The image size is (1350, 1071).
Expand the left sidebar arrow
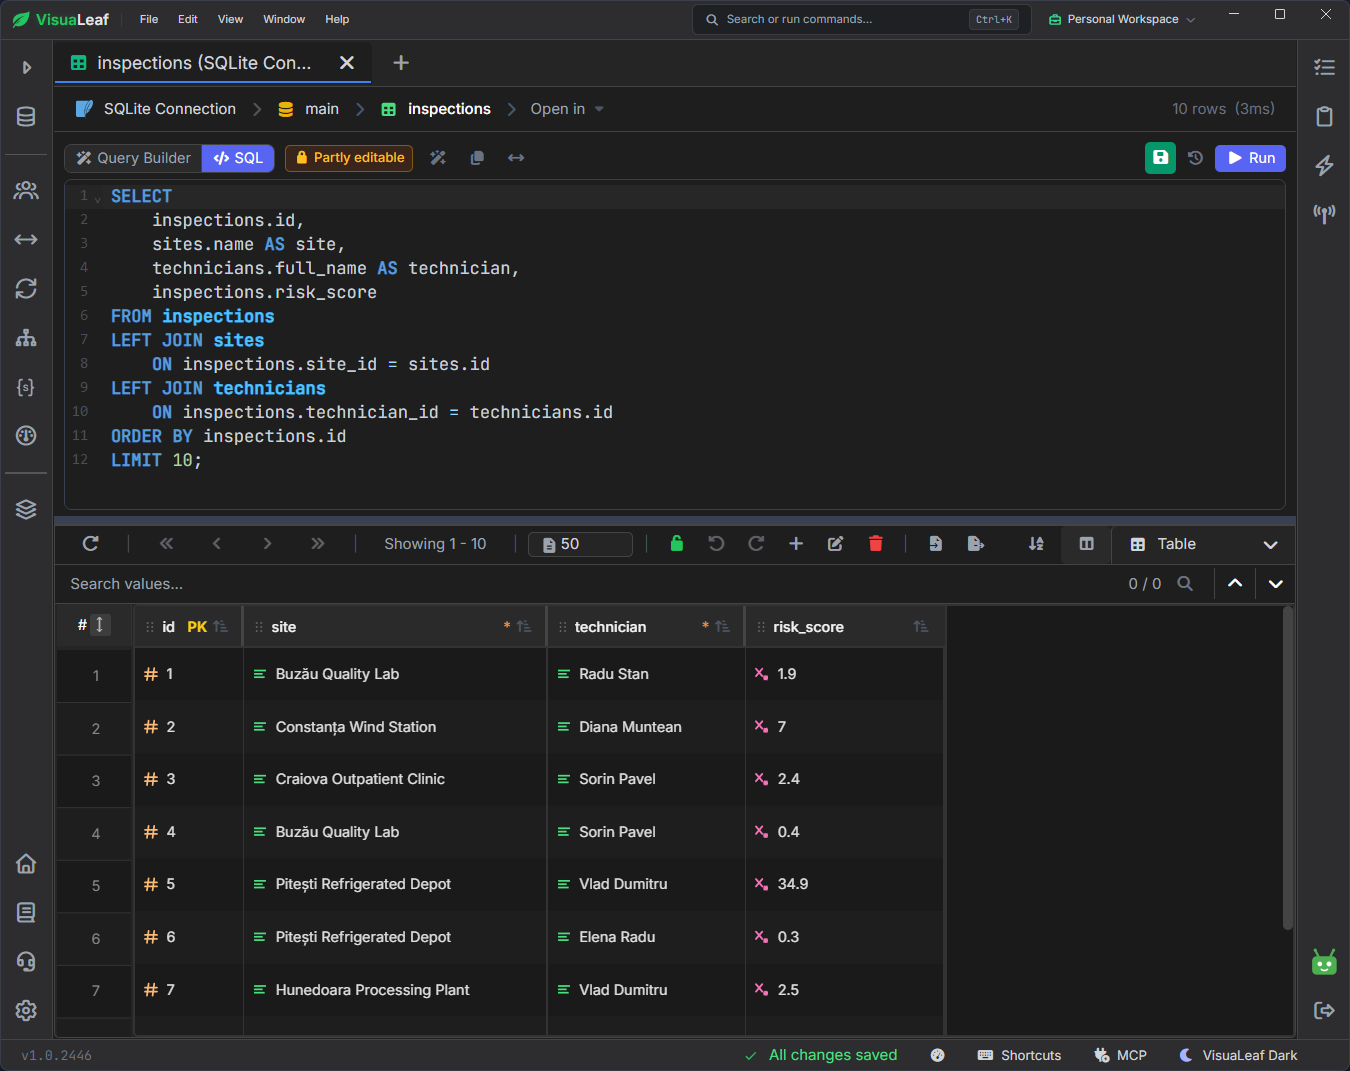(26, 67)
